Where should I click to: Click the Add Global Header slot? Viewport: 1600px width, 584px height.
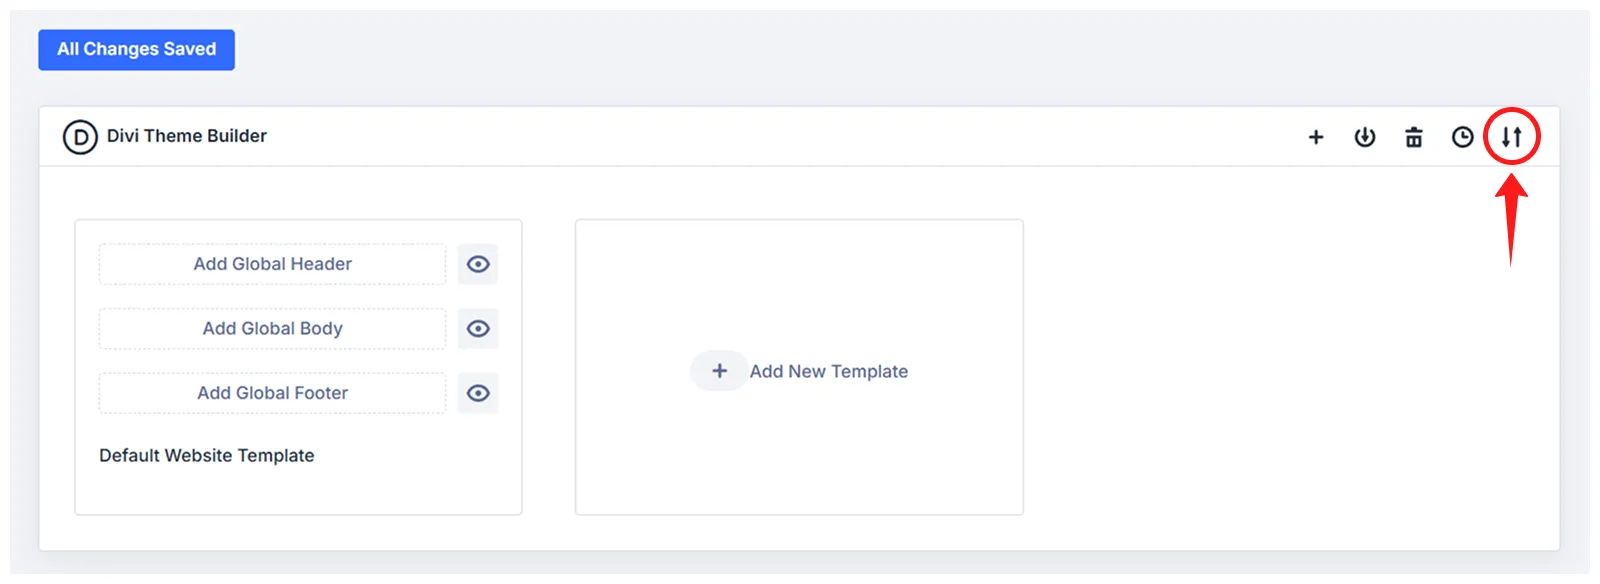pos(272,264)
